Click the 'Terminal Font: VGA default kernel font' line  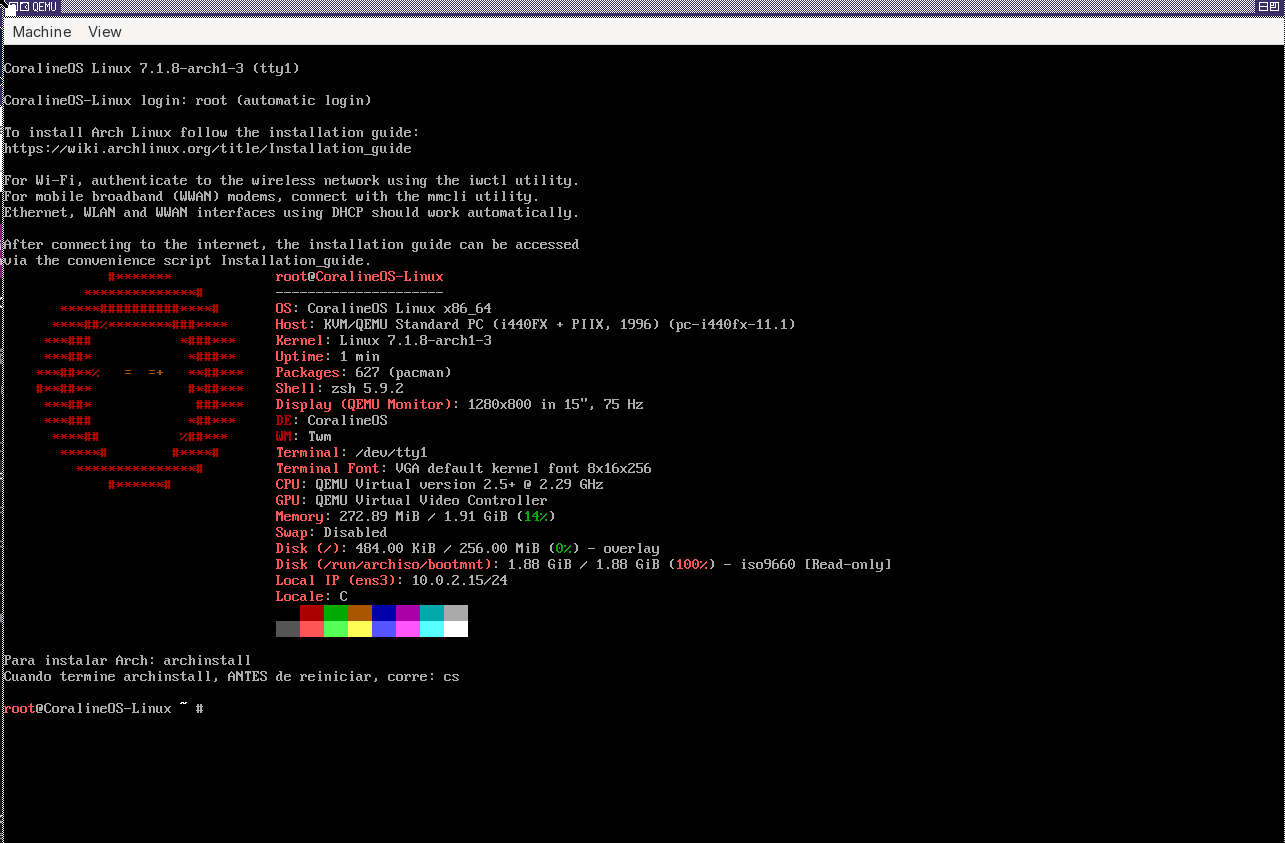[x=464, y=468]
